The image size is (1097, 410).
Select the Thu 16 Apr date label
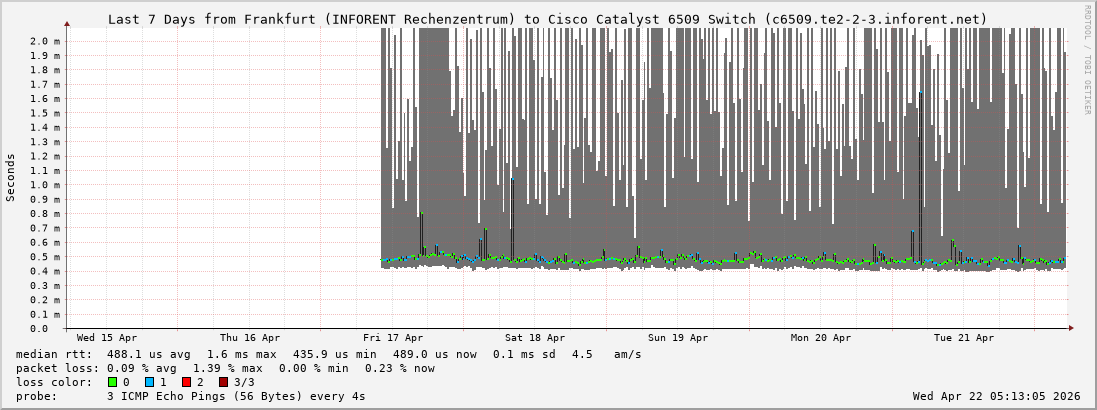[x=250, y=338]
